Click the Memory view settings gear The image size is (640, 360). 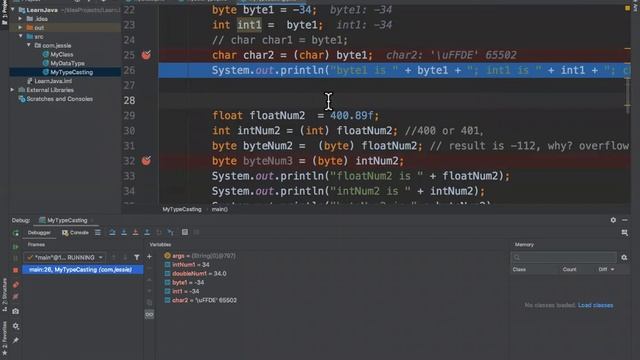[x=624, y=257]
